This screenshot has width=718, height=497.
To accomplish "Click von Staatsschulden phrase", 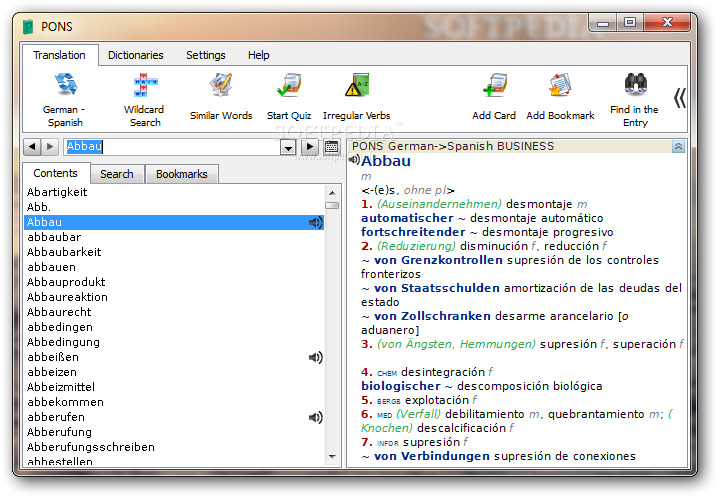I will [437, 288].
